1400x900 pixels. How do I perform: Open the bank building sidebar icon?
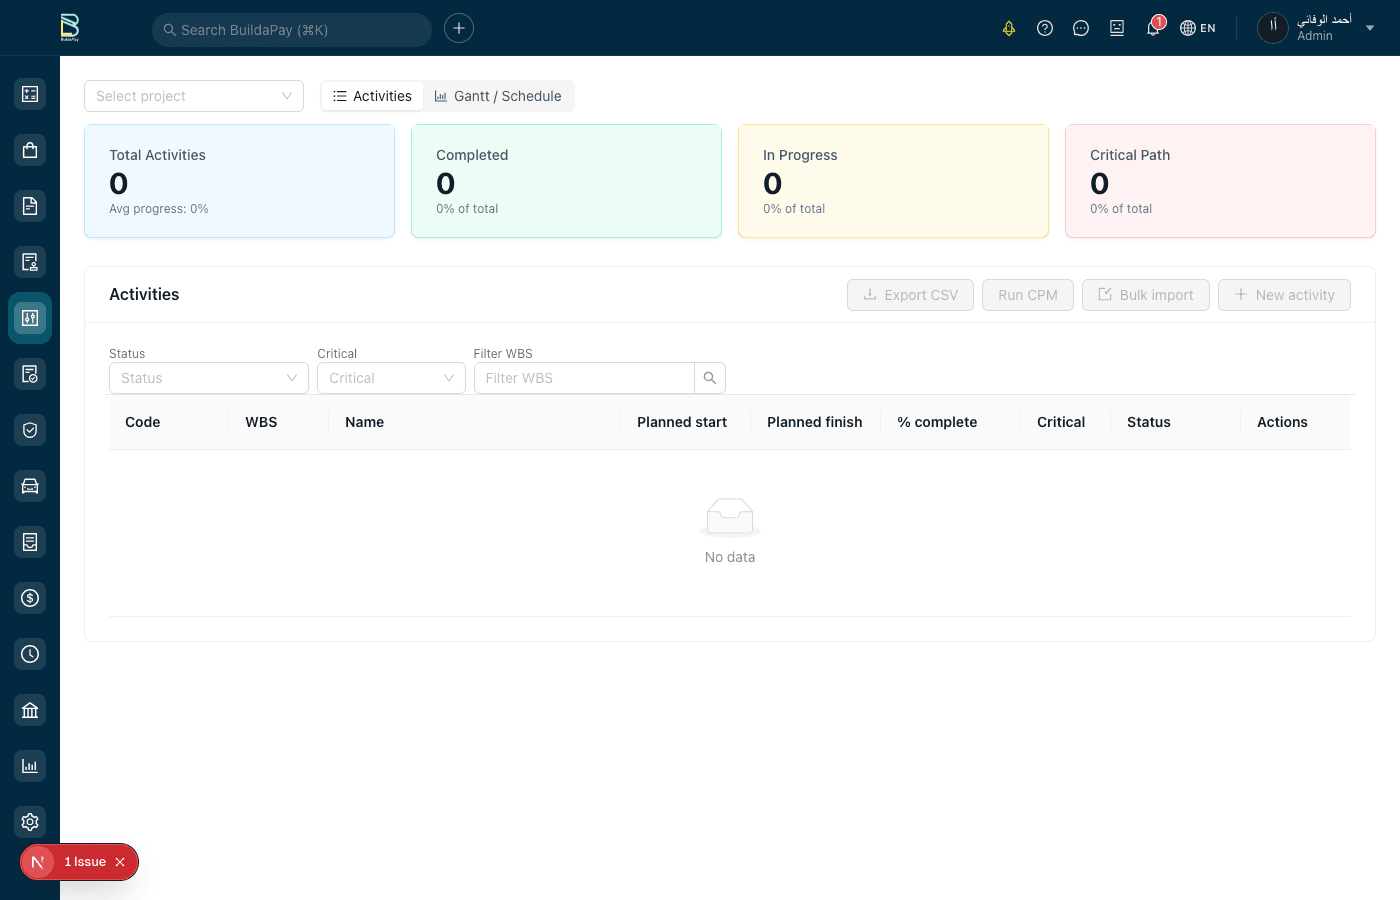click(x=30, y=710)
